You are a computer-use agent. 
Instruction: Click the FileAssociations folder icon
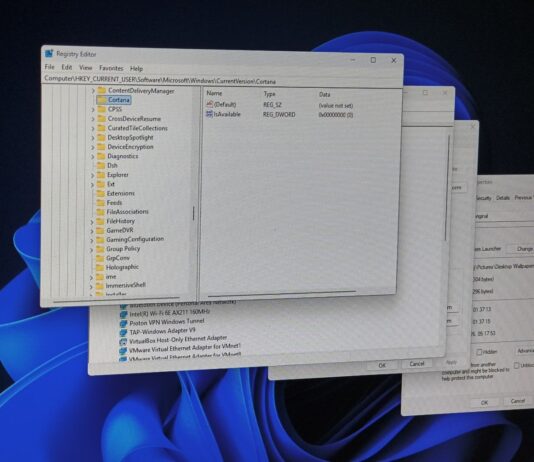pos(101,212)
